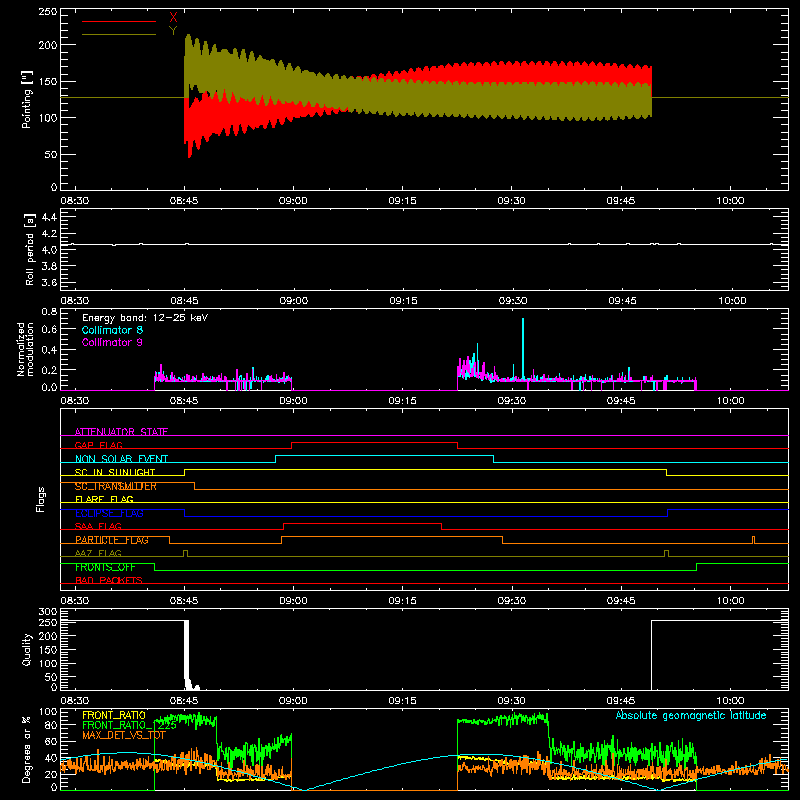Click the ATTENUATOR_STATE flag label
Viewport: 800px width, 800px height.
[x=121, y=432]
